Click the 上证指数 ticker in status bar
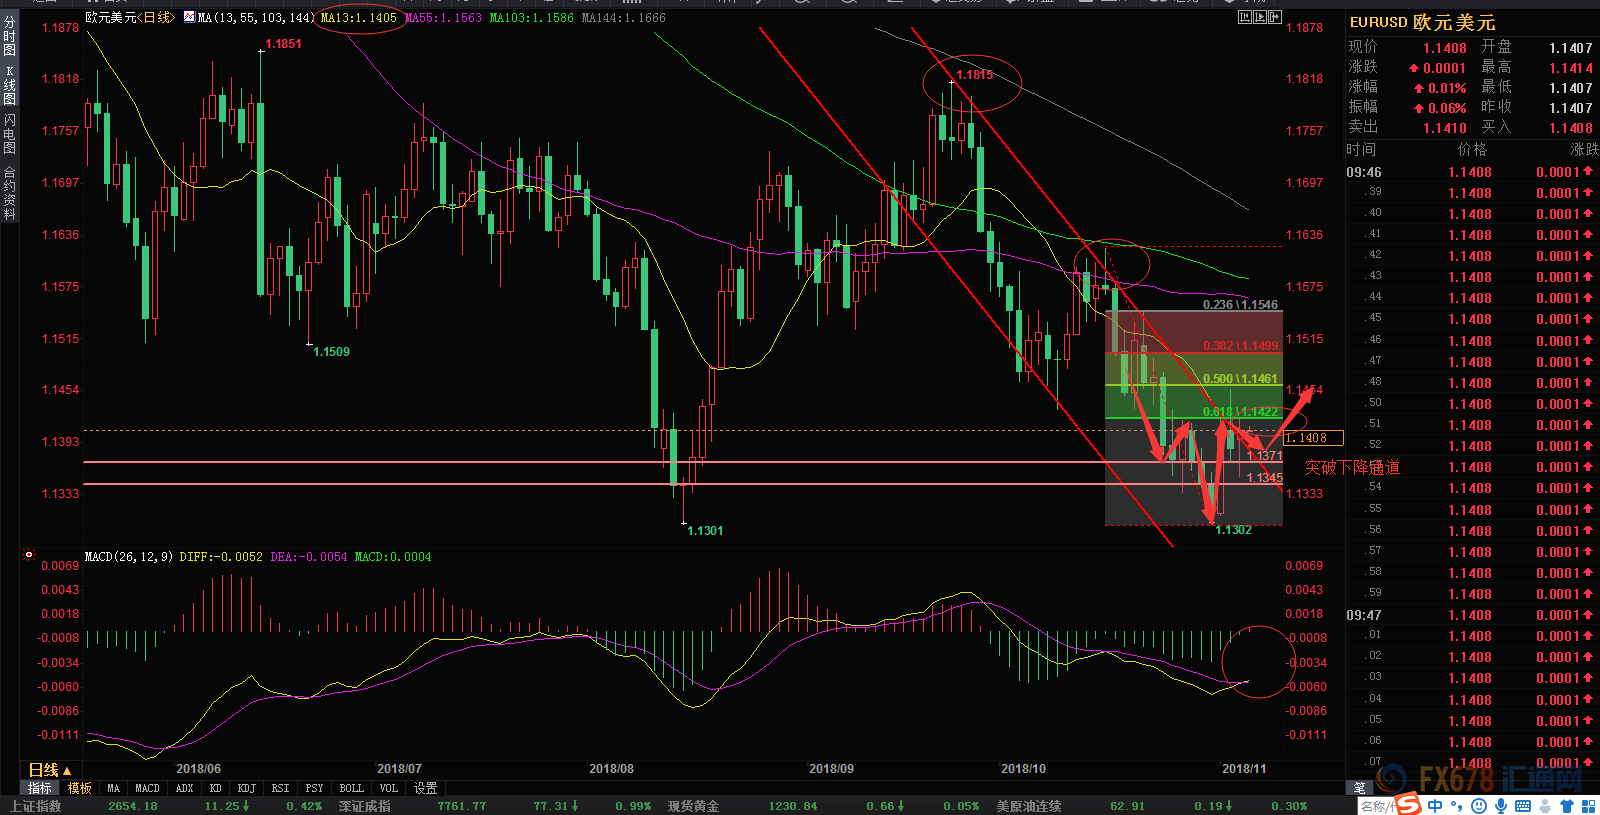This screenshot has width=1600, height=815. coord(36,806)
